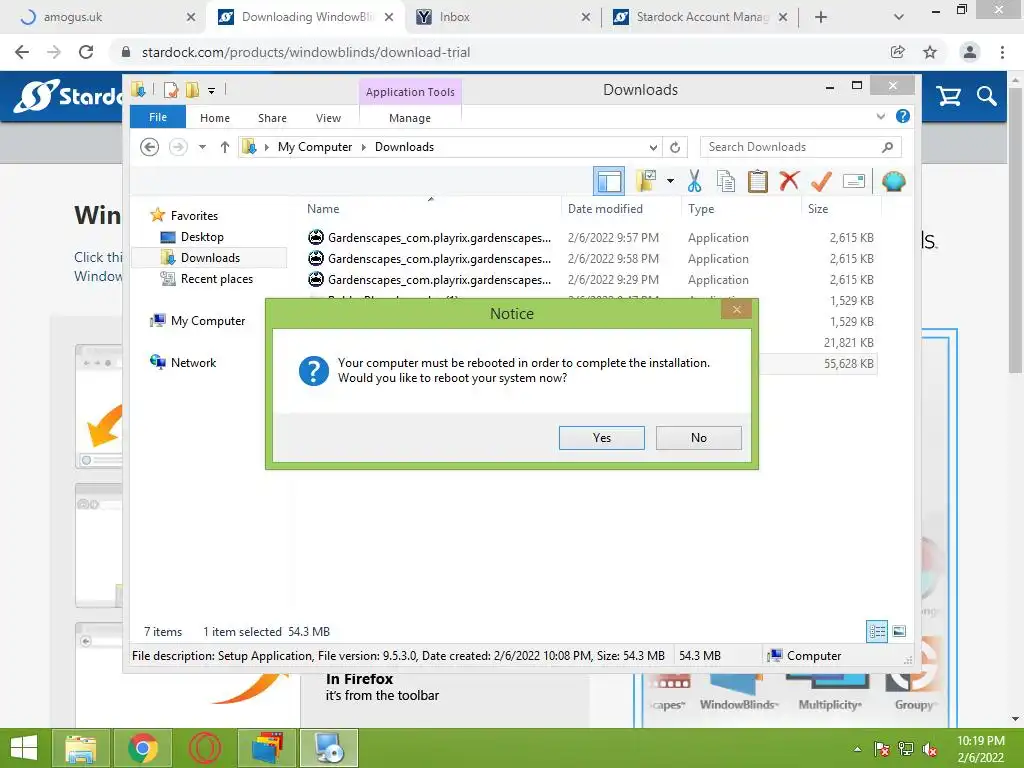Image resolution: width=1024 pixels, height=768 pixels.
Task: Select Gardenscapes file modified 9:29 PM
Action: 591,280
